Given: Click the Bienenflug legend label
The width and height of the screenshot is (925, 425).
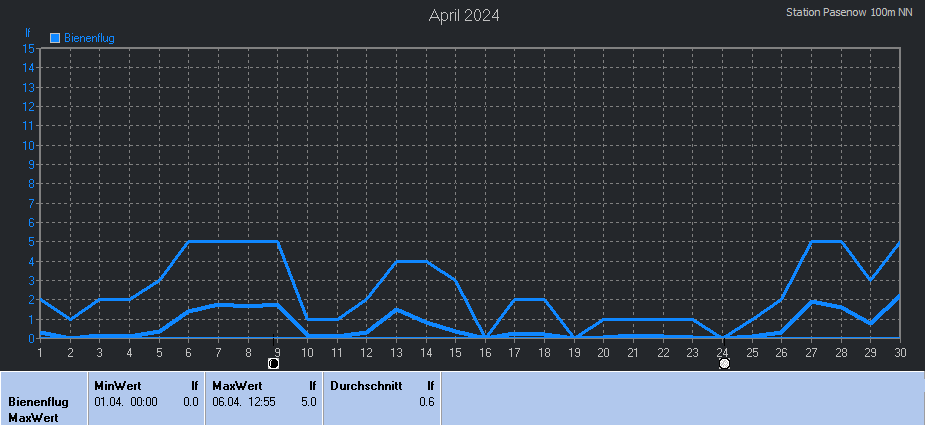Looking at the screenshot, I should coord(89,38).
